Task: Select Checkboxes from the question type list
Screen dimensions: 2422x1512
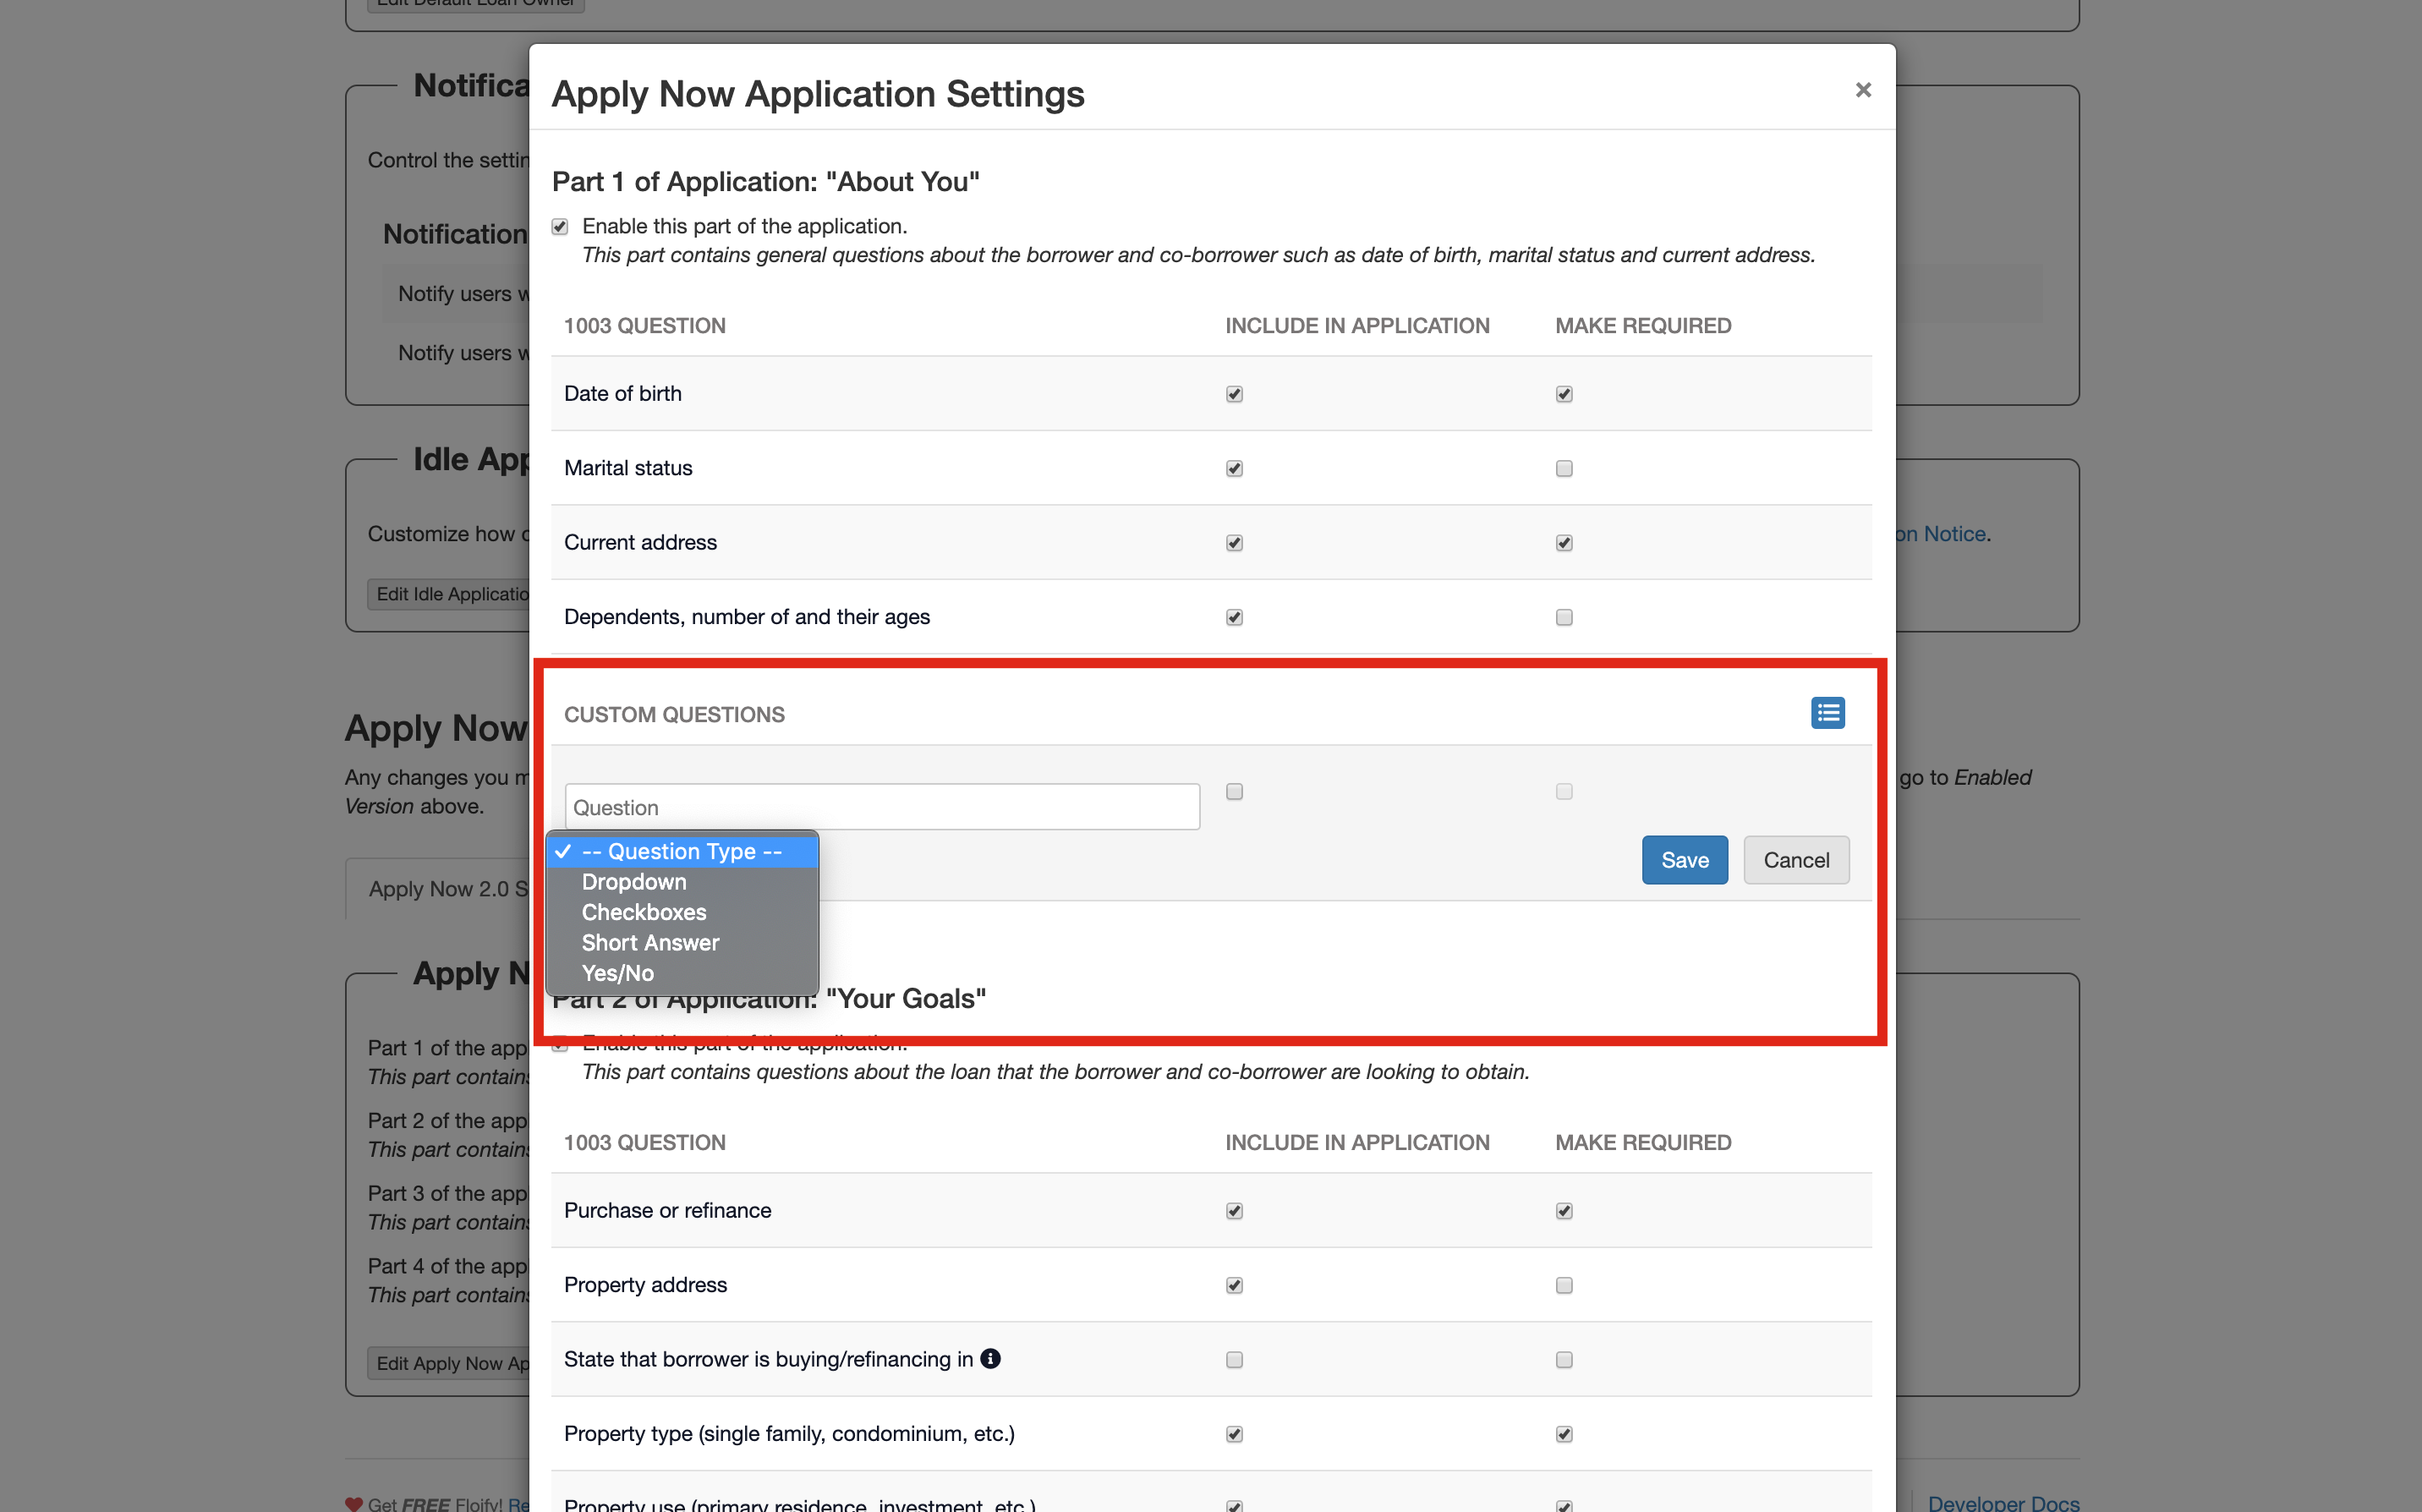Action: 643,912
